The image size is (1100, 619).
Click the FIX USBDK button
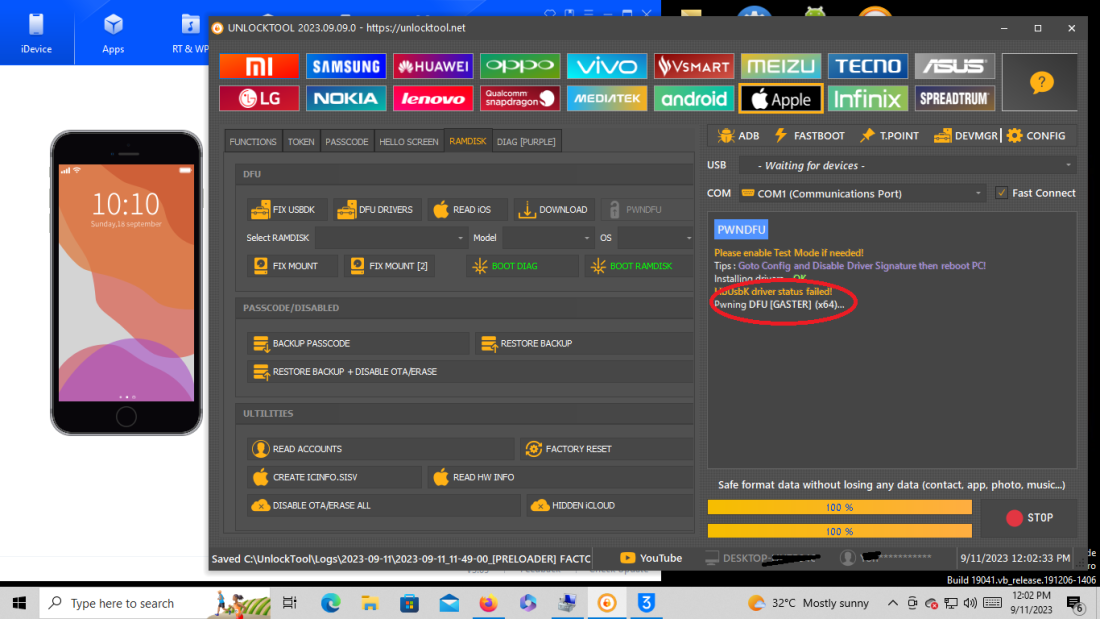tap(285, 209)
